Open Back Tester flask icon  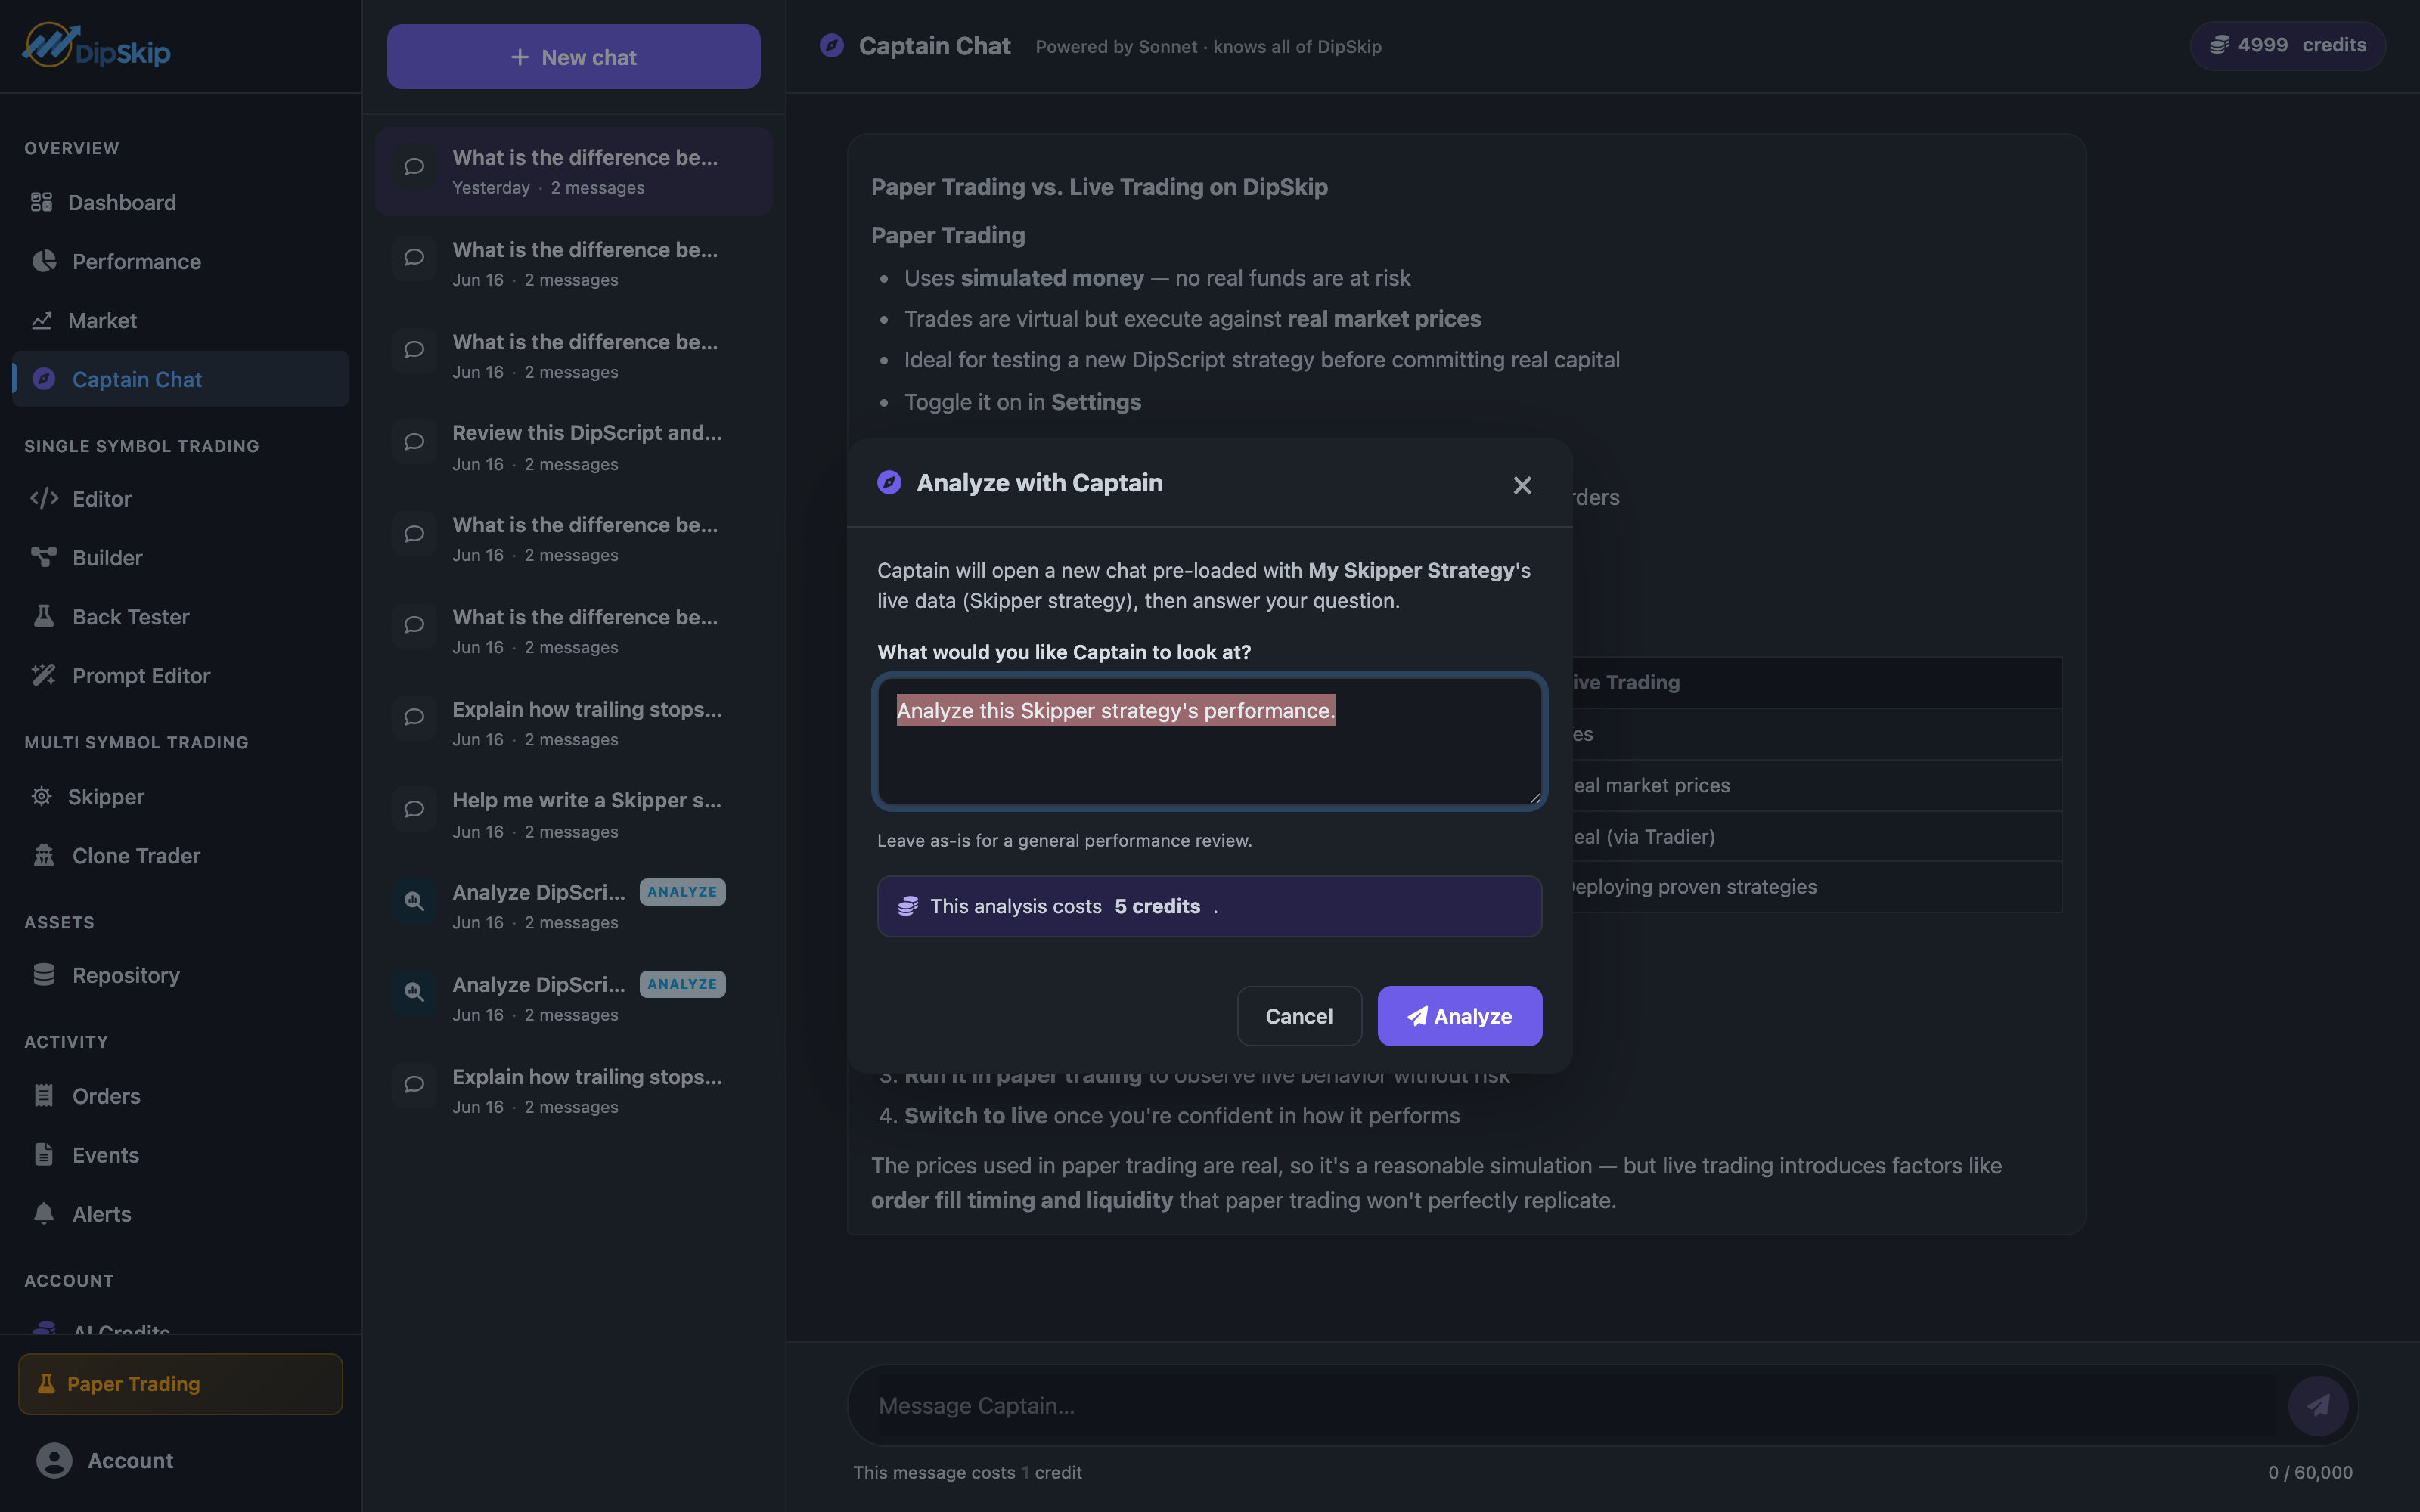coord(44,616)
